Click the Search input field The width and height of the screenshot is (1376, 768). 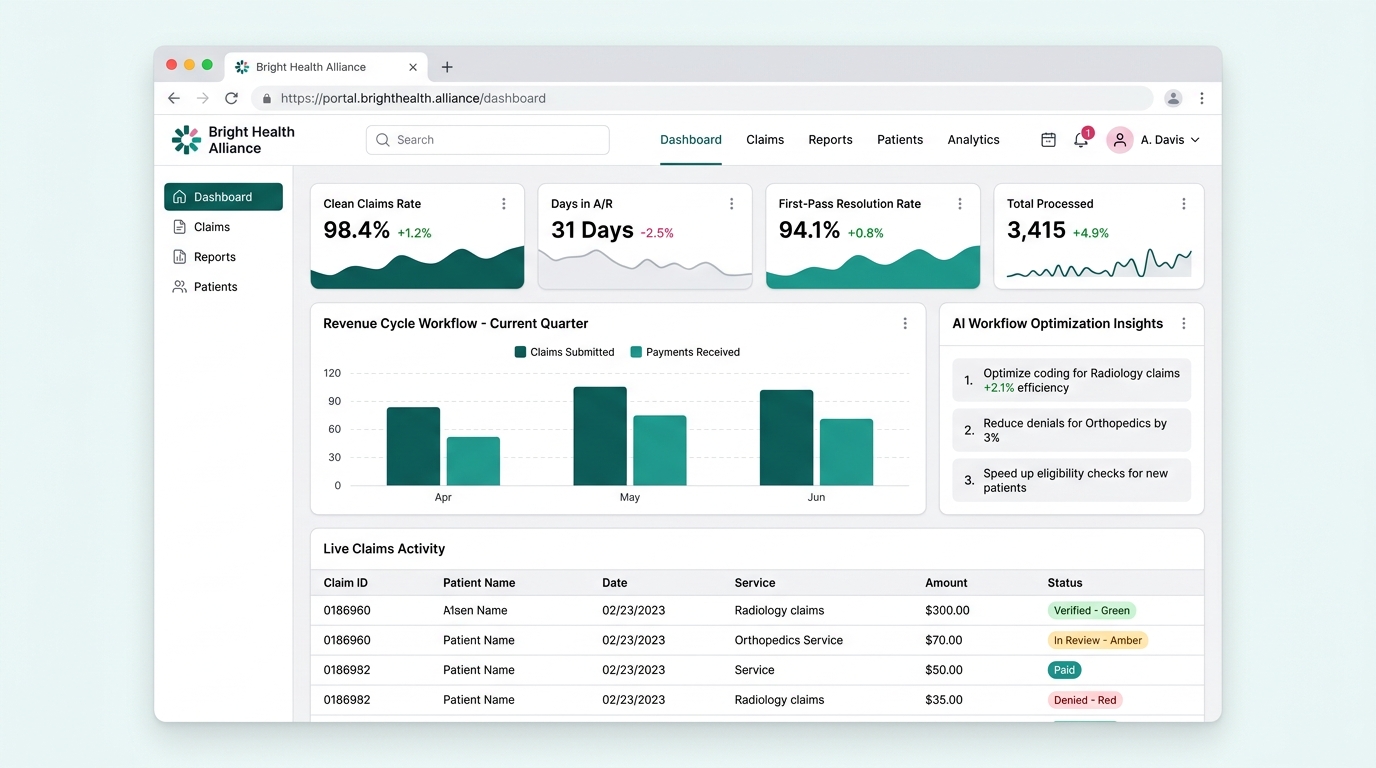(x=488, y=140)
